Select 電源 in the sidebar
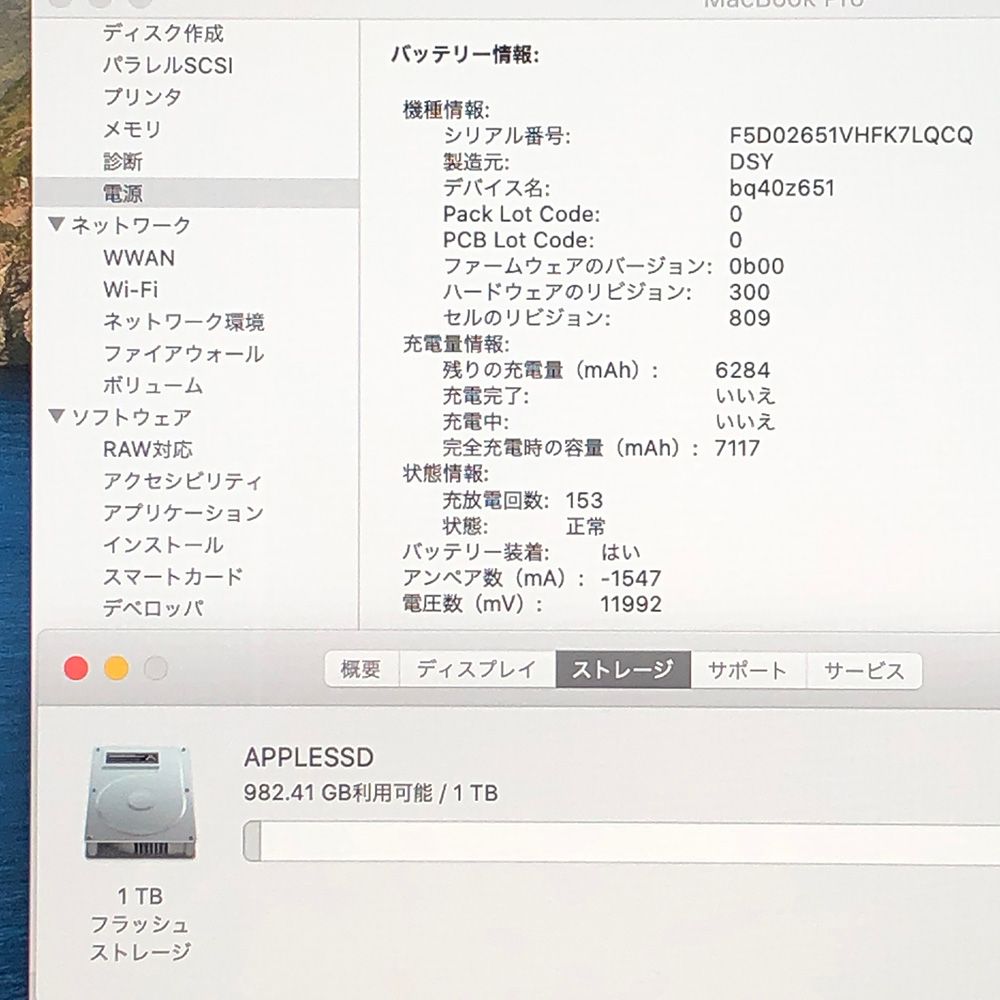 point(196,193)
